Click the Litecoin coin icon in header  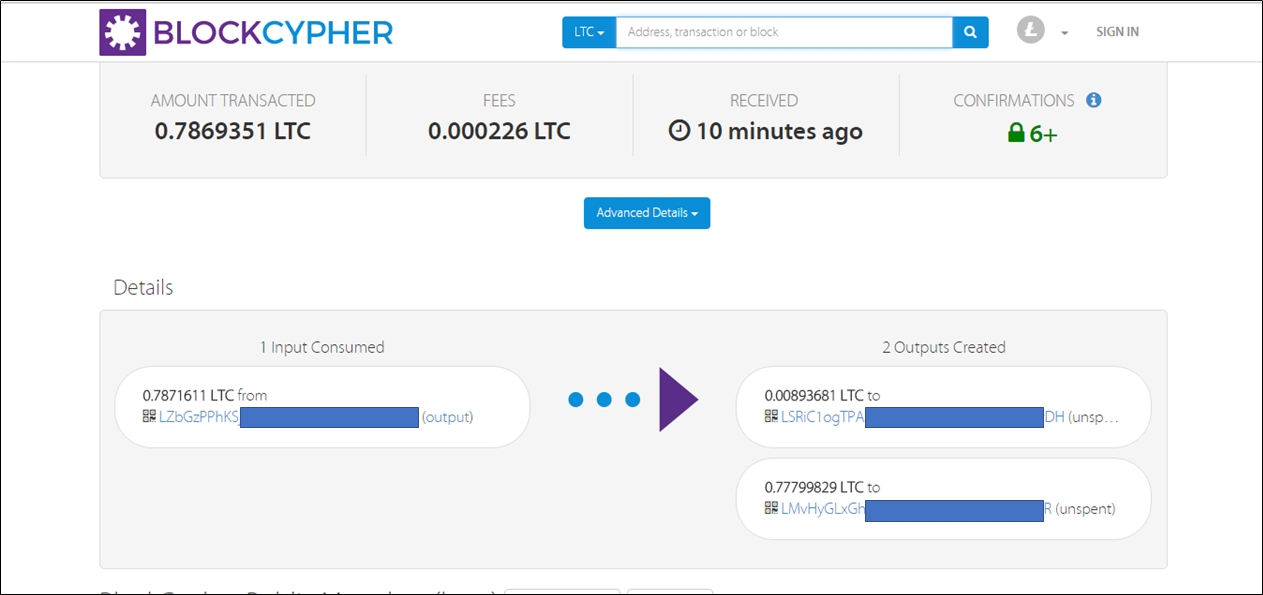1031,31
